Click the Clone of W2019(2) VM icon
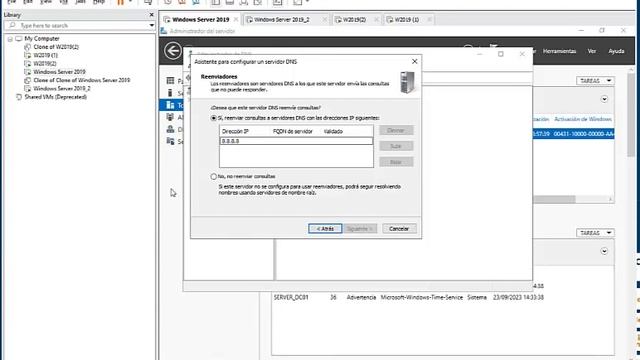The width and height of the screenshot is (640, 360). (x=27, y=47)
